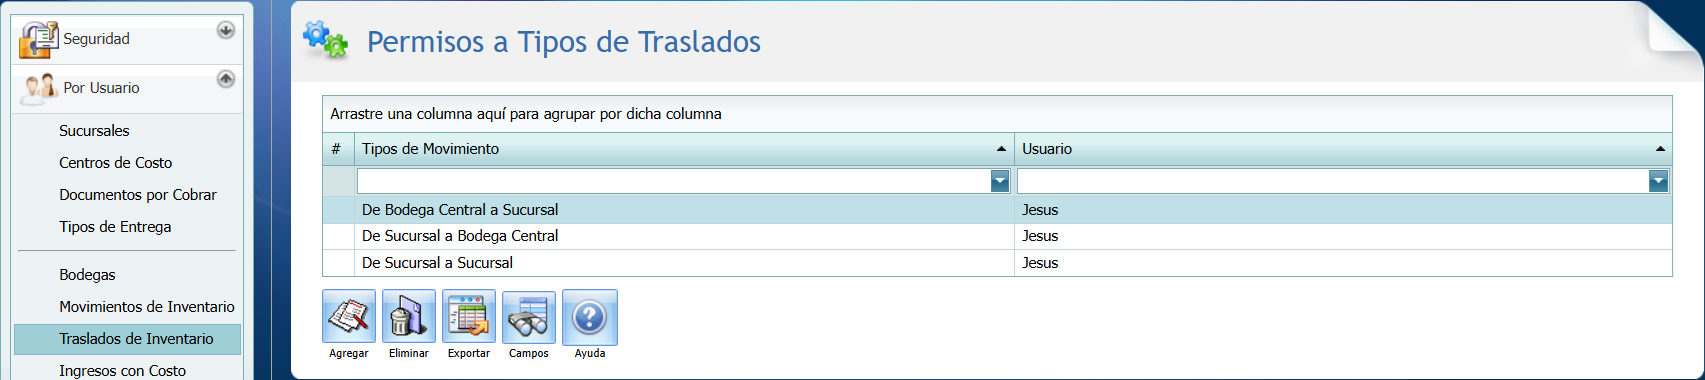Open Ingresos con Costo item
This screenshot has height=380, width=1705.
click(x=122, y=371)
